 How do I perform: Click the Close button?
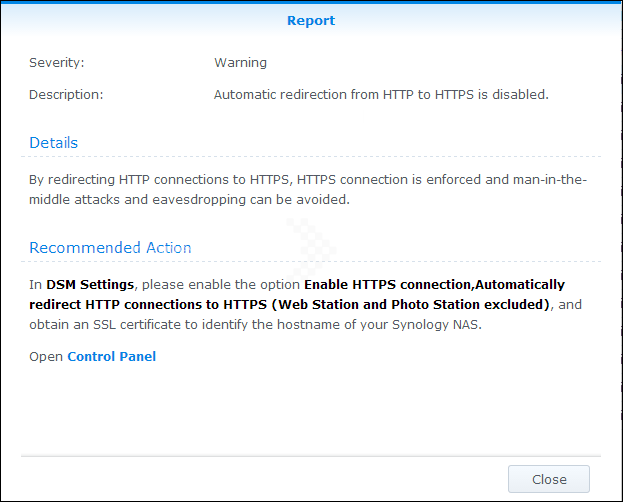(548, 479)
